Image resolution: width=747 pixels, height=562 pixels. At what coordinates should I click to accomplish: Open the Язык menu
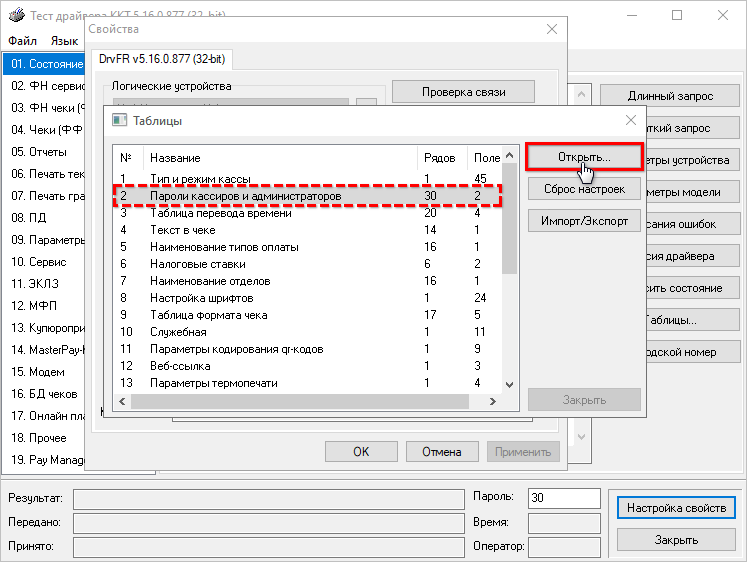pyautogui.click(x=64, y=41)
